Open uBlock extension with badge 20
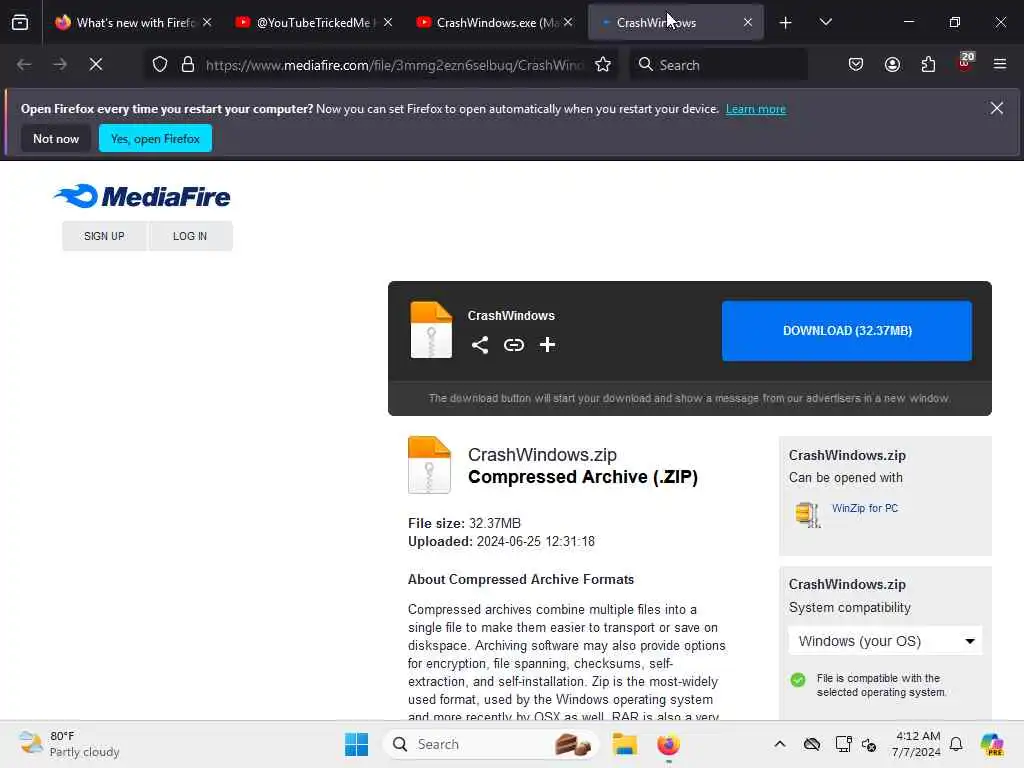1024x768 pixels. tap(965, 63)
